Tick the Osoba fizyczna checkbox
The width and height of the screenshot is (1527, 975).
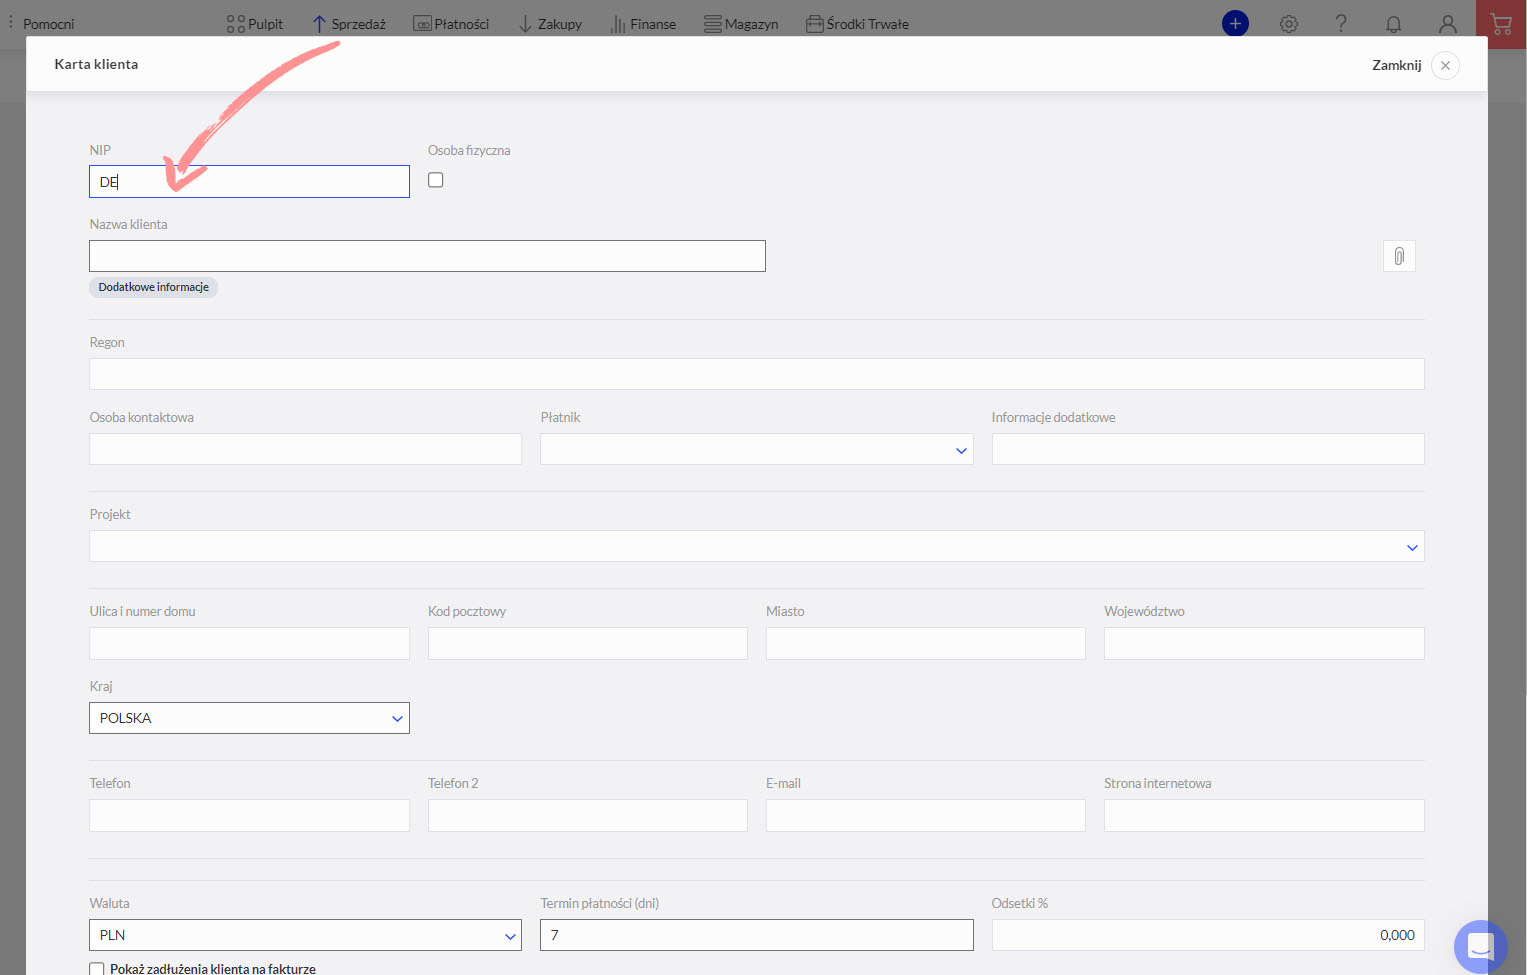pyautogui.click(x=436, y=180)
